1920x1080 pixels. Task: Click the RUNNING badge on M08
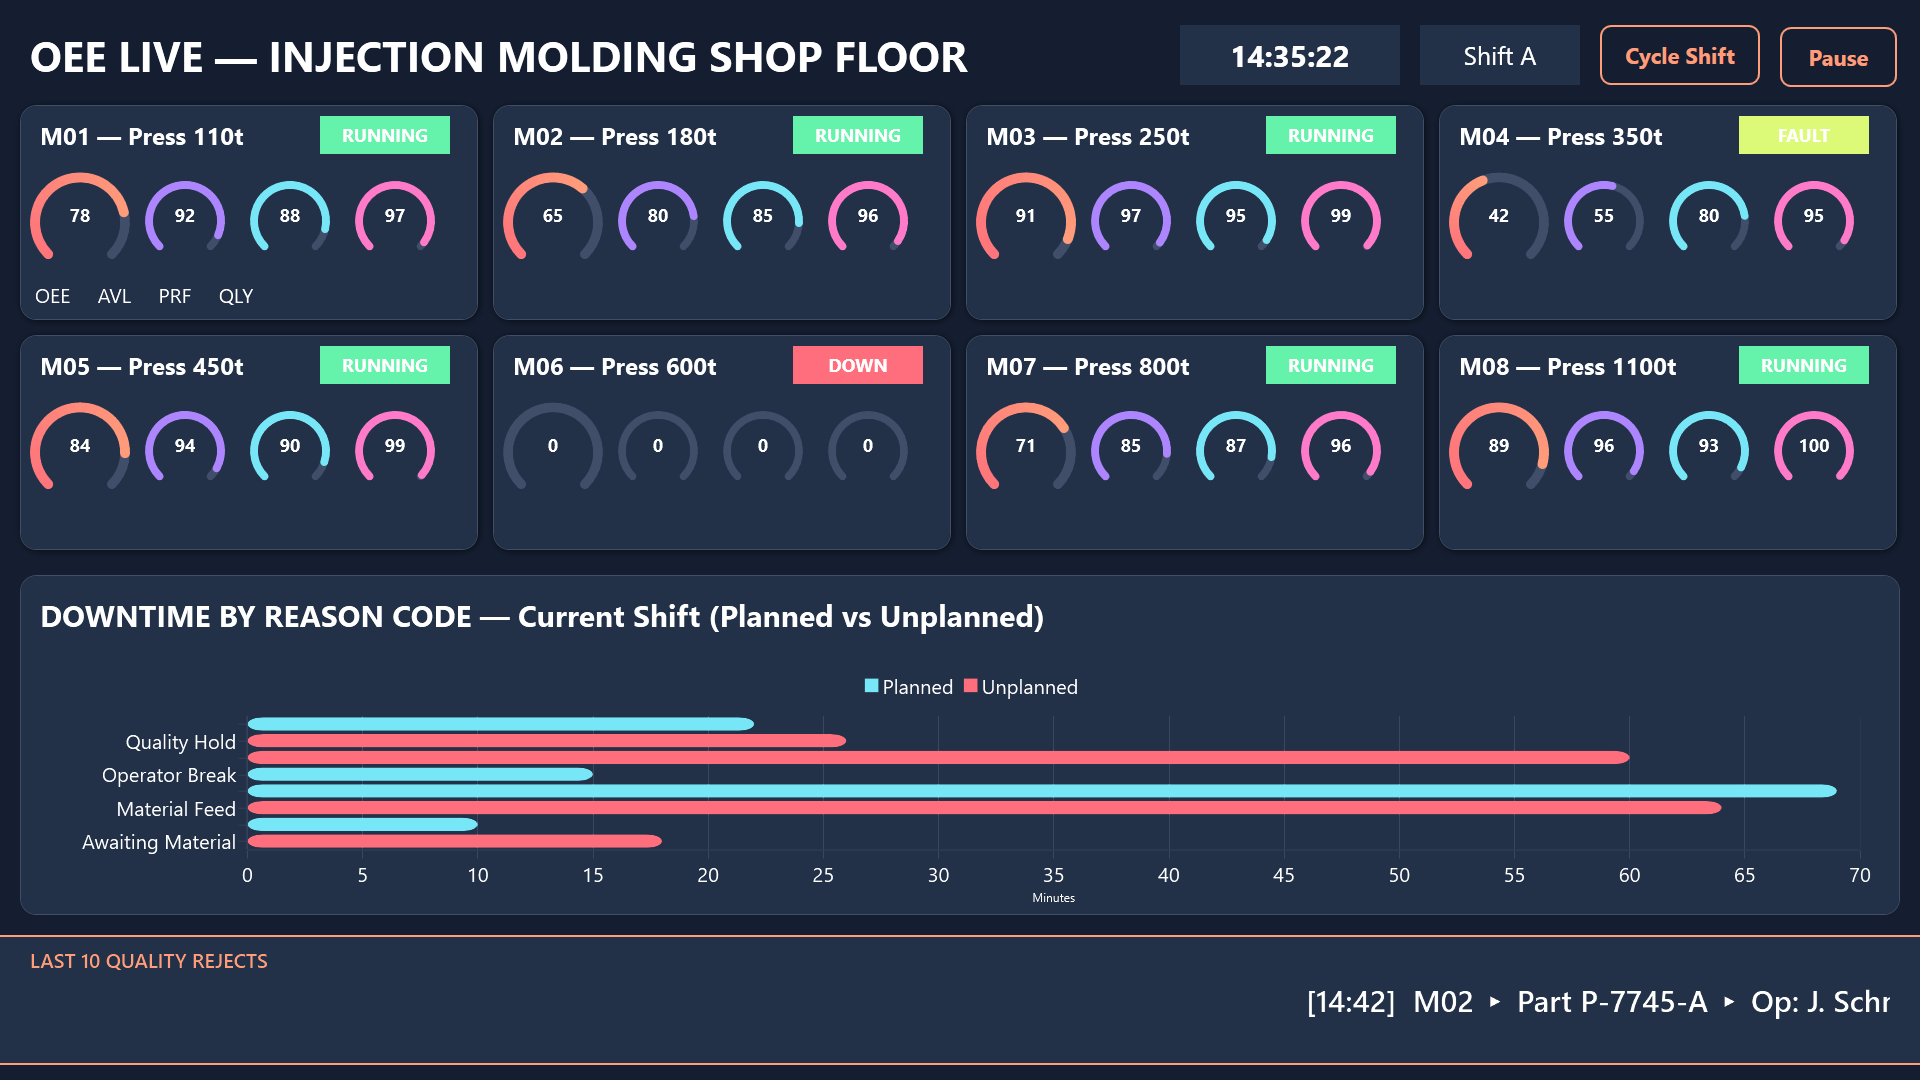pos(1803,365)
